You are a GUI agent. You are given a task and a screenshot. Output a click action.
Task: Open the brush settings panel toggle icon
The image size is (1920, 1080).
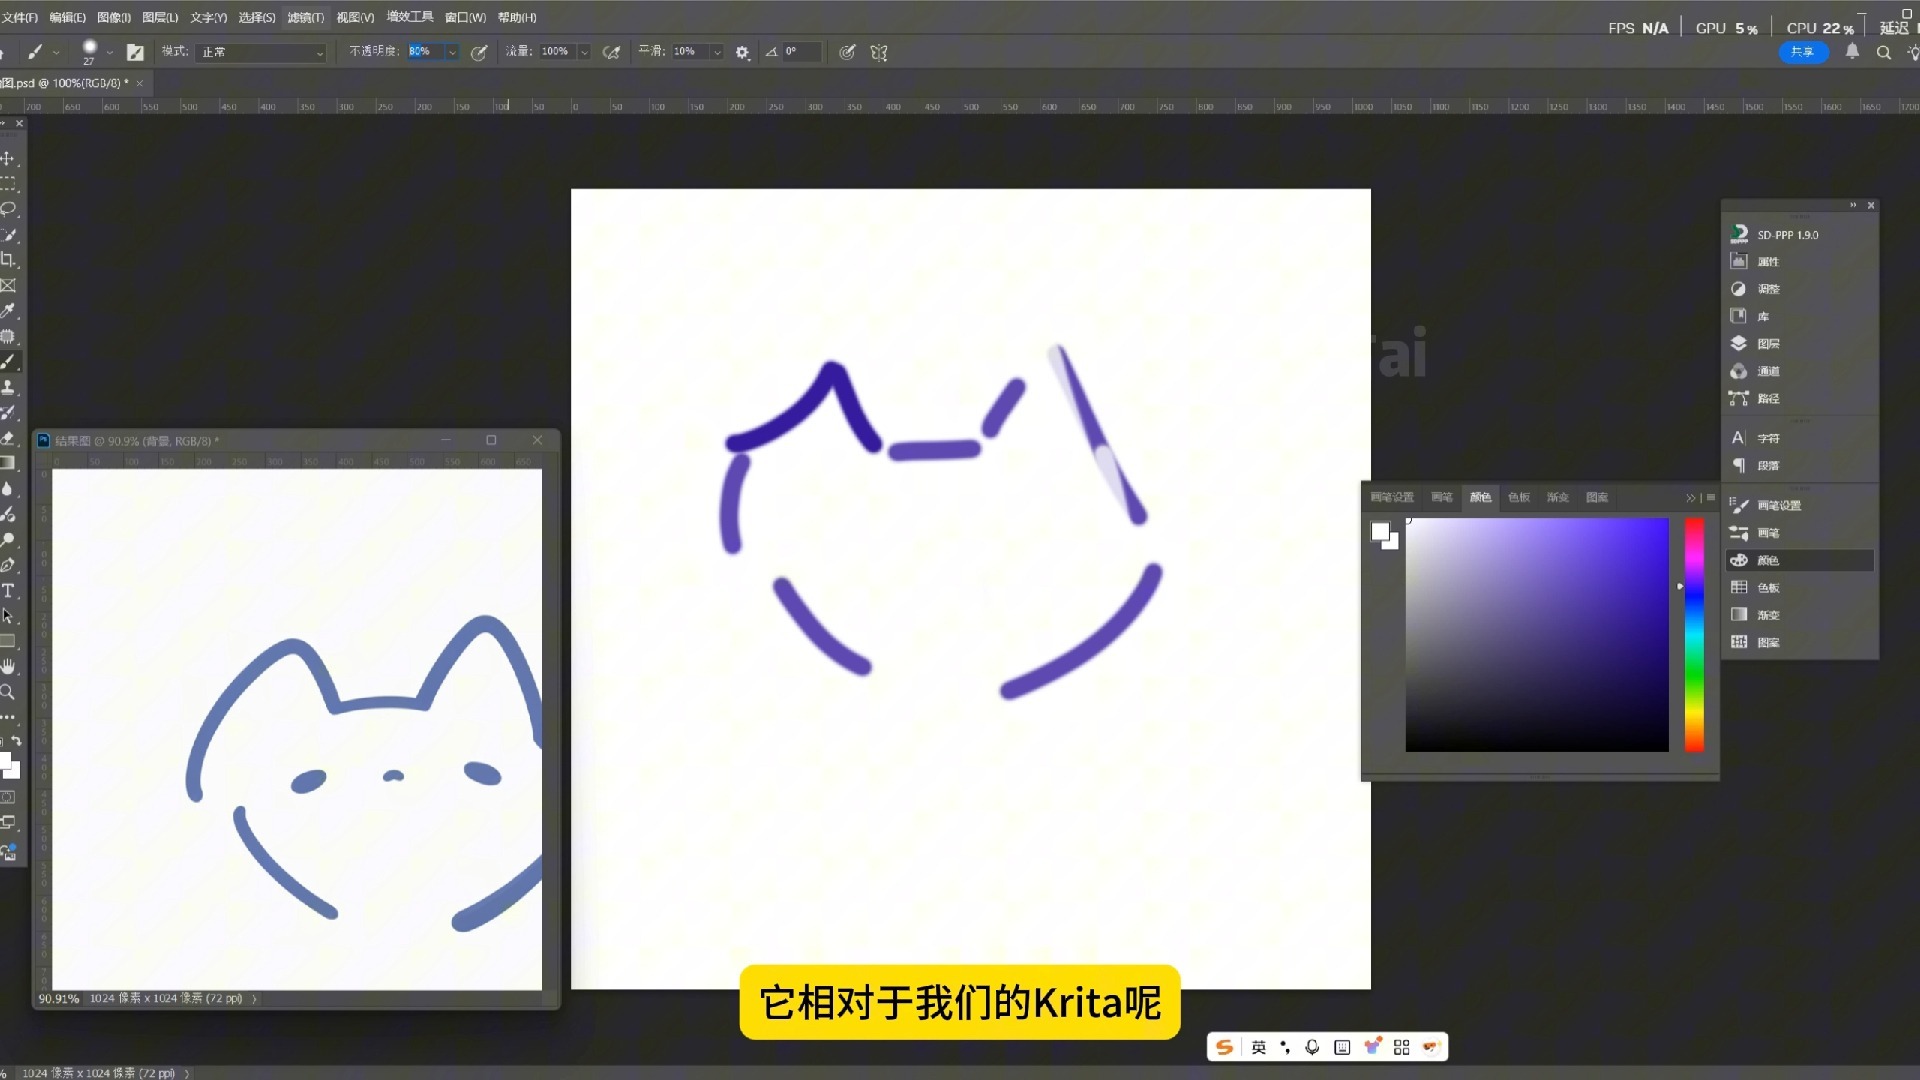coord(135,52)
